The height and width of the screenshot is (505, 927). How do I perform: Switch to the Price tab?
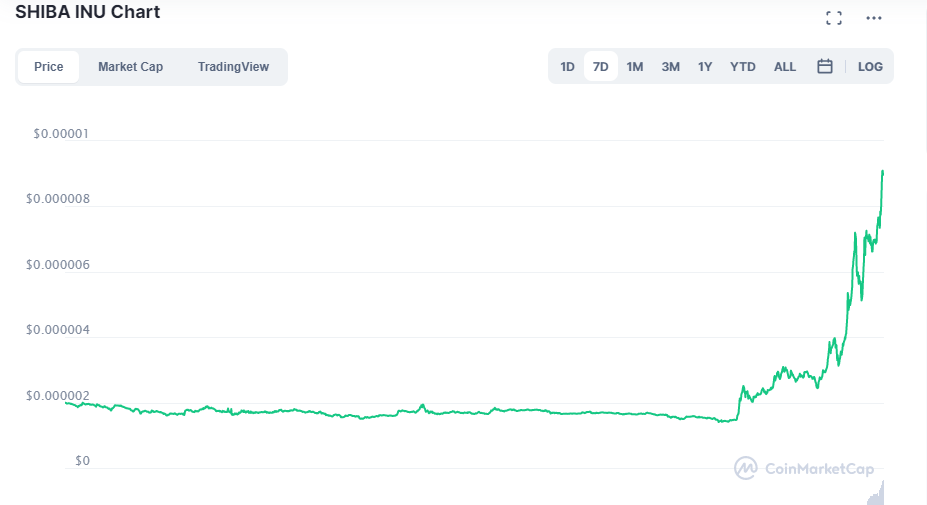point(48,67)
